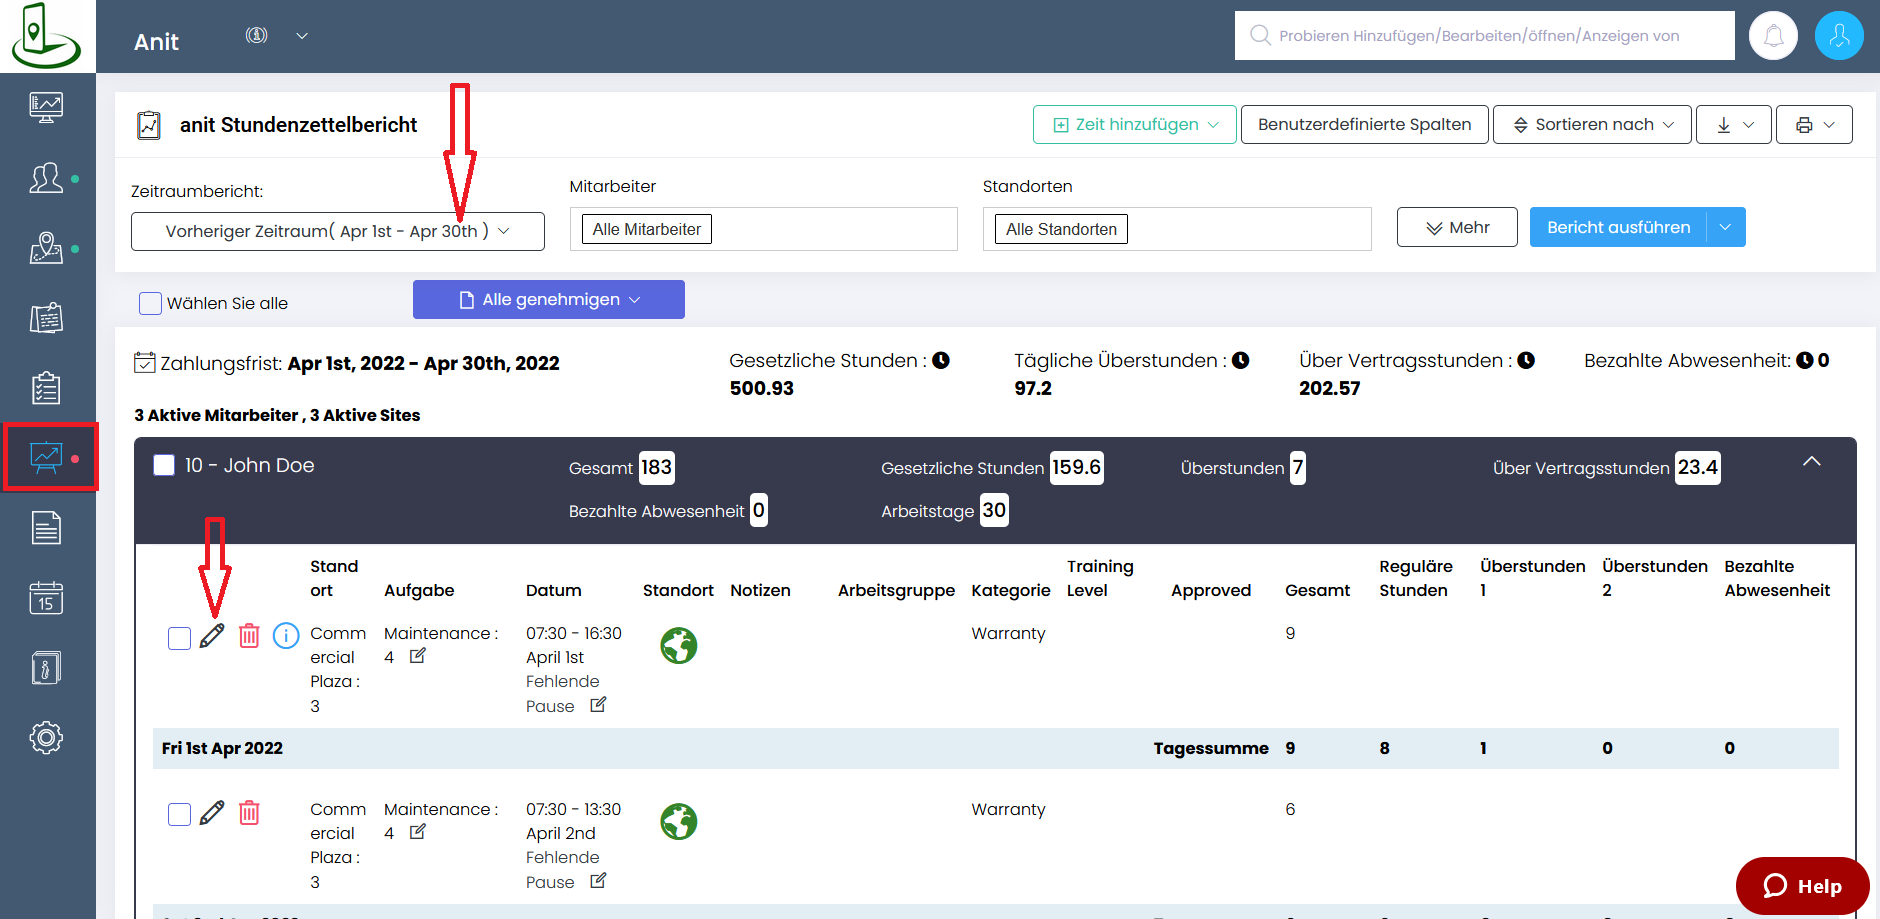
Task: Click the Kategorie column header
Action: 1011,590
